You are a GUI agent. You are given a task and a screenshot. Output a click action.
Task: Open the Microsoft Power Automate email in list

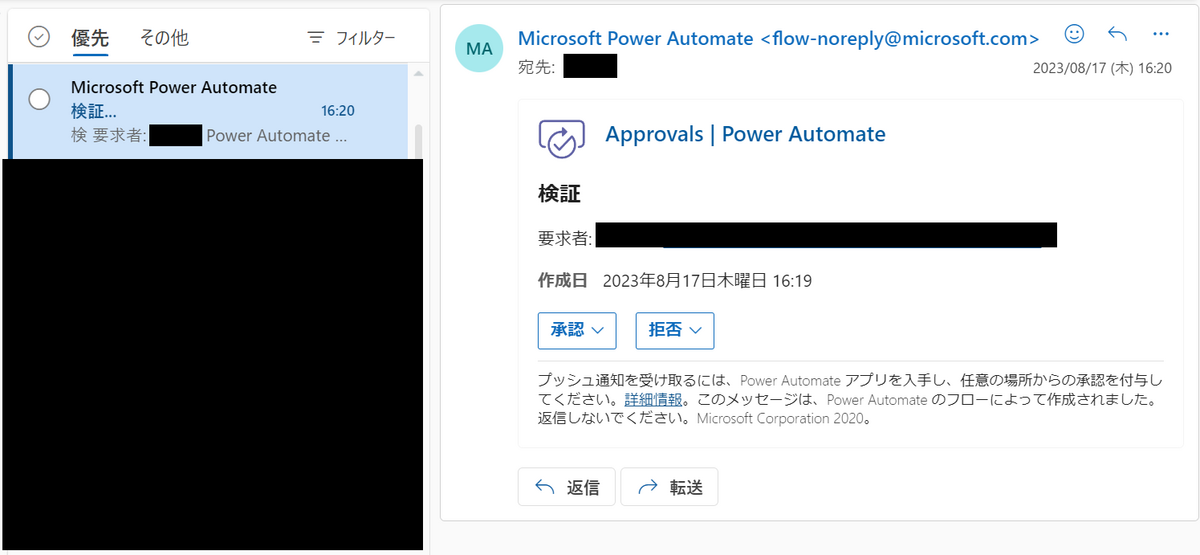click(208, 111)
